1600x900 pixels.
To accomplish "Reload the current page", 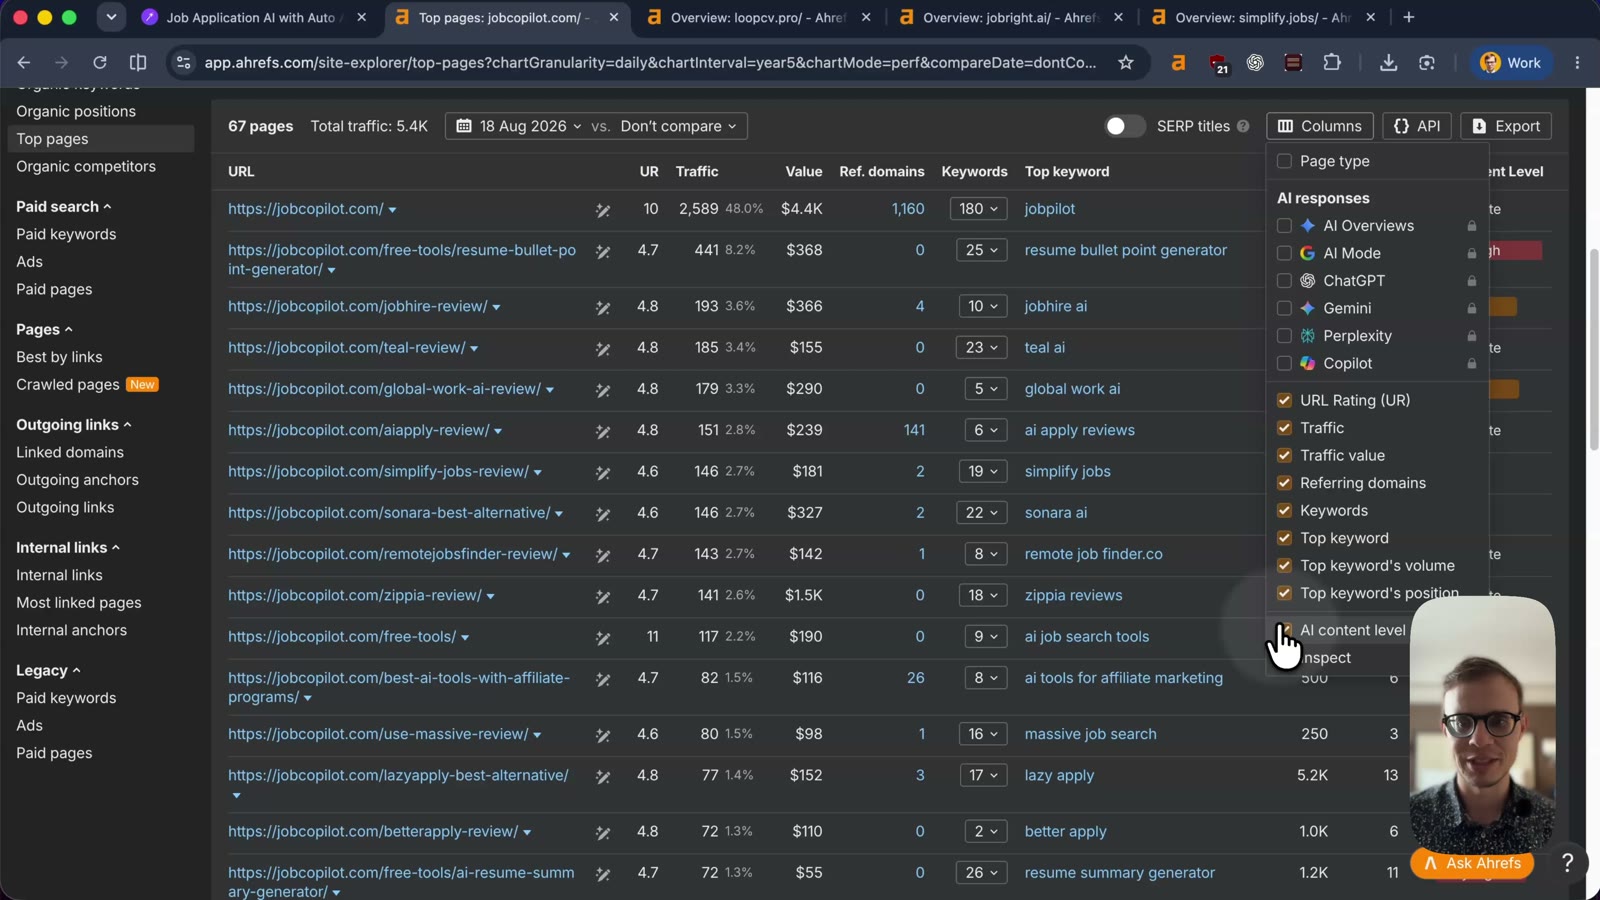I will click(100, 63).
